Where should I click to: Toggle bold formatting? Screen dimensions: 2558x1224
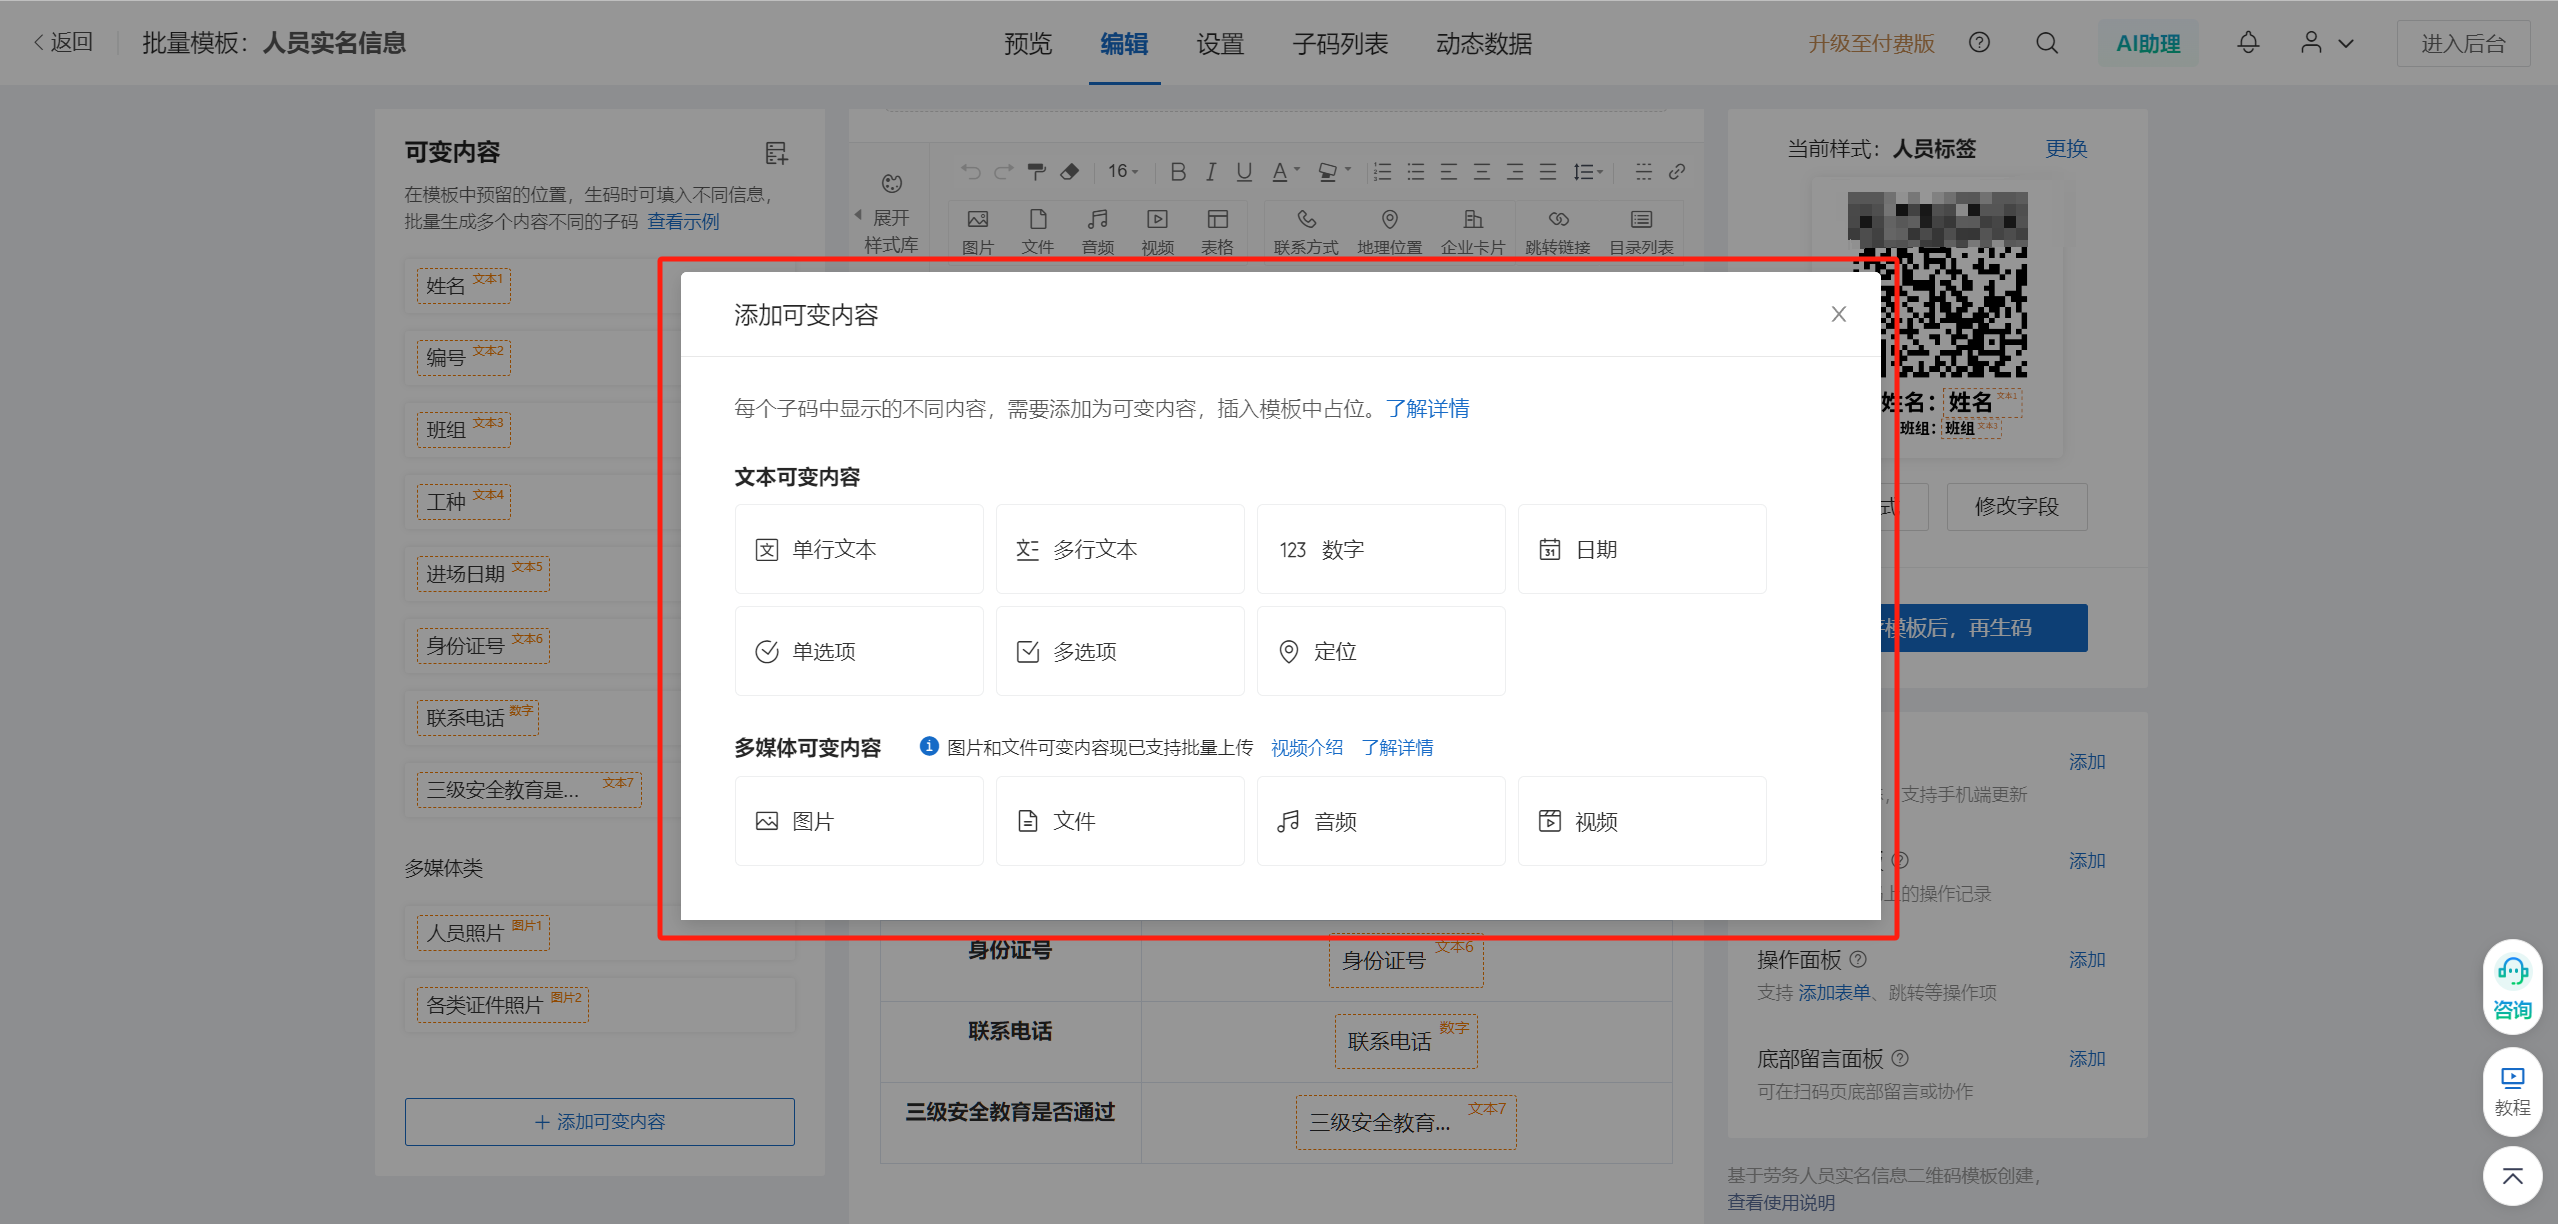[x=1178, y=172]
